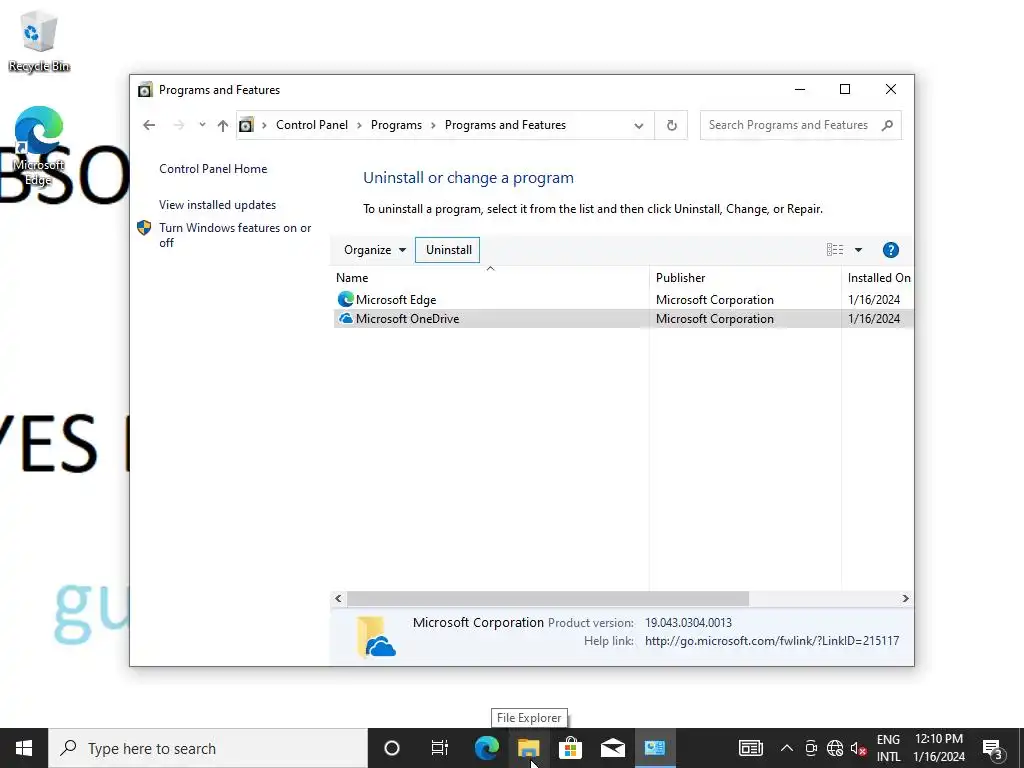Select Control Panel breadcrumb
The image size is (1024, 768).
coord(312,125)
